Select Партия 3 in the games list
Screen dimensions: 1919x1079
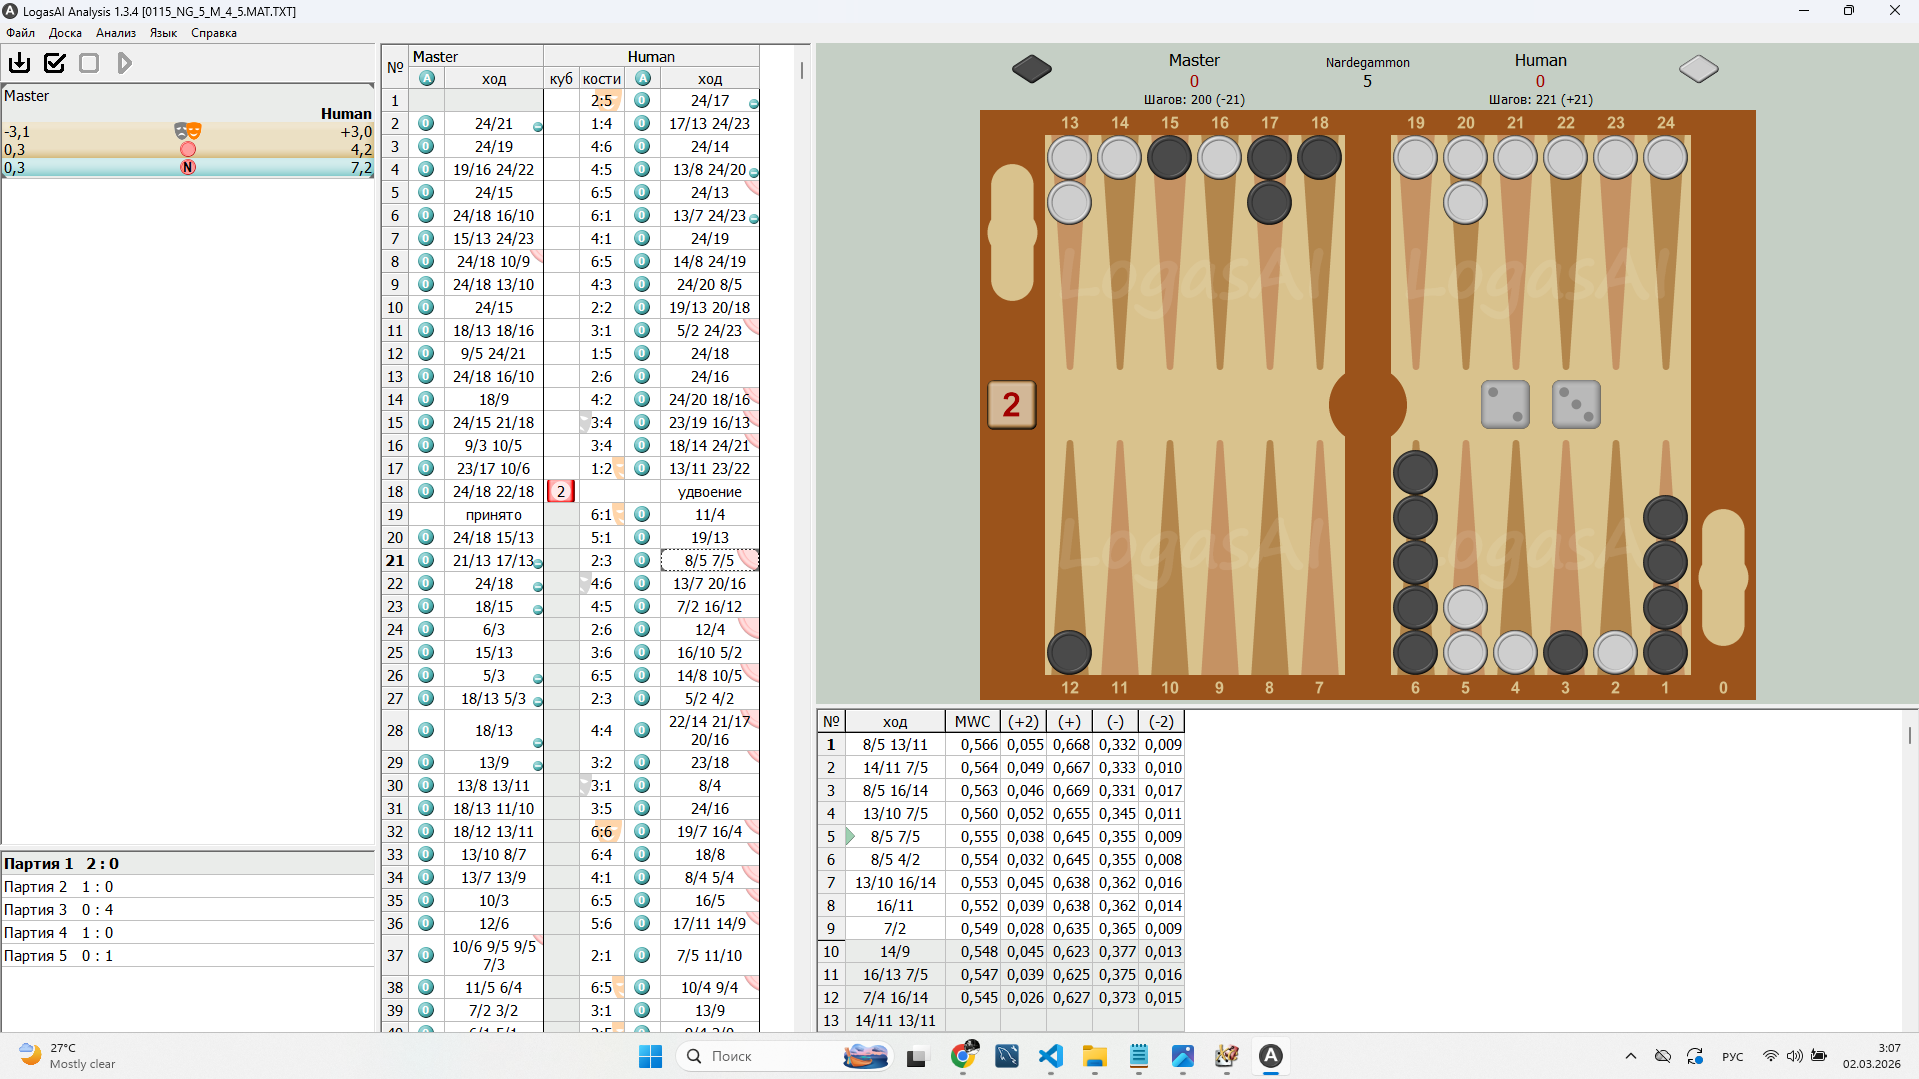tap(36, 910)
